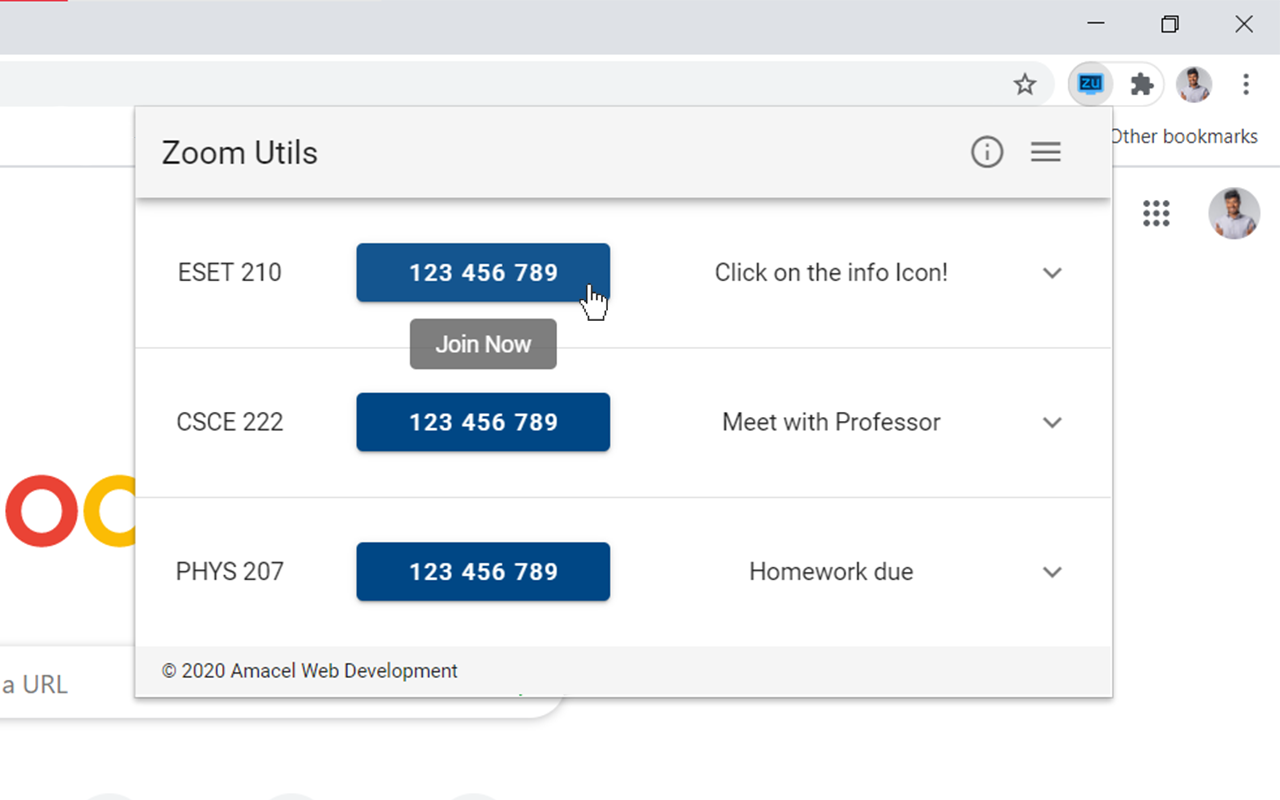The width and height of the screenshot is (1280, 800).
Task: Close the Chrome window
Action: (1244, 24)
